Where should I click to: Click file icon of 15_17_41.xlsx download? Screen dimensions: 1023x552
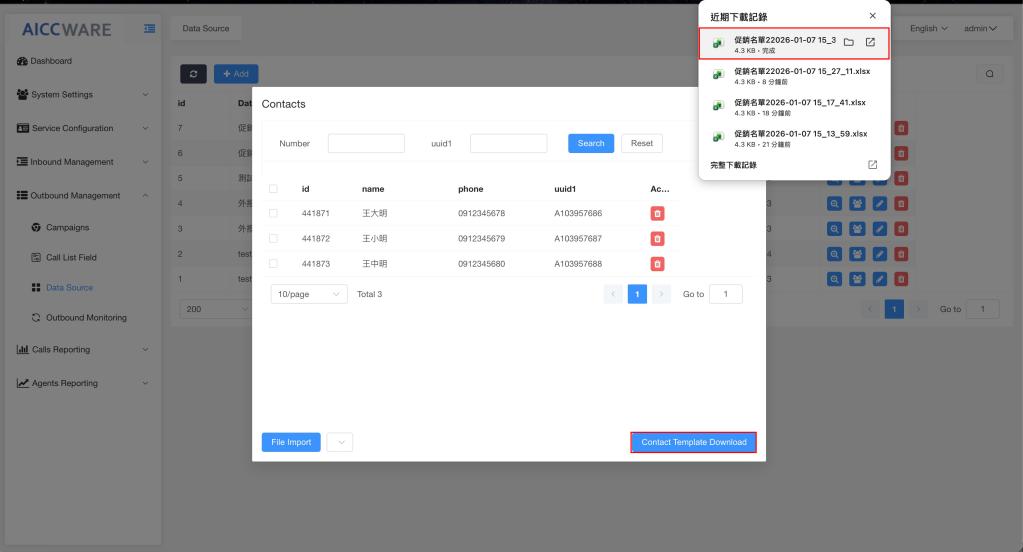(718, 106)
